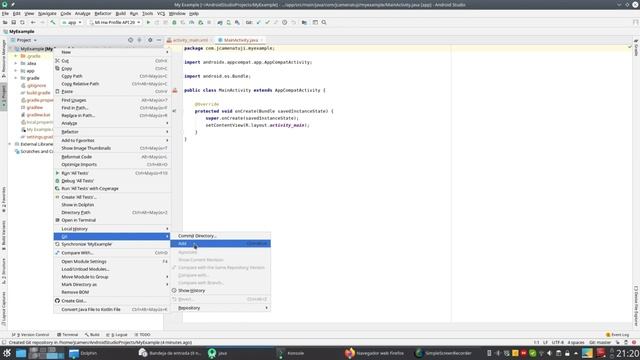Image resolution: width=640 pixels, height=360 pixels.
Task: Expand the New submenu in the context menu
Action: click(x=112, y=52)
